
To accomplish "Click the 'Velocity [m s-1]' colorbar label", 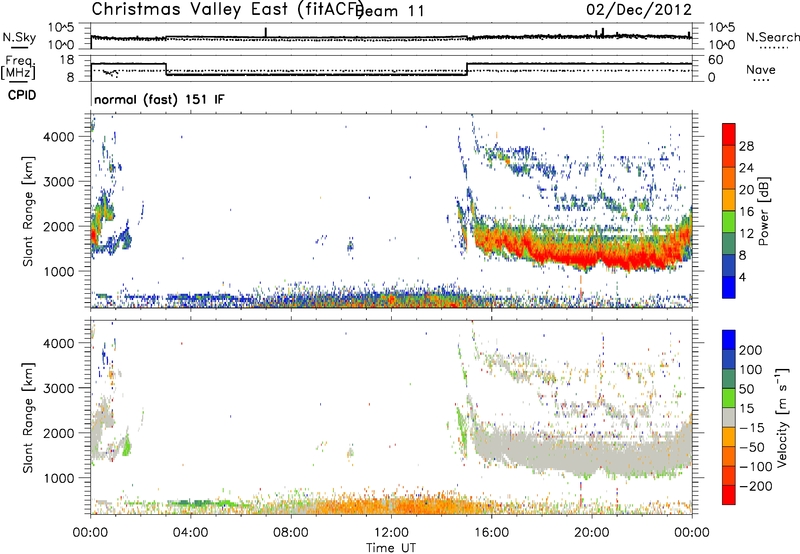I will click(782, 417).
